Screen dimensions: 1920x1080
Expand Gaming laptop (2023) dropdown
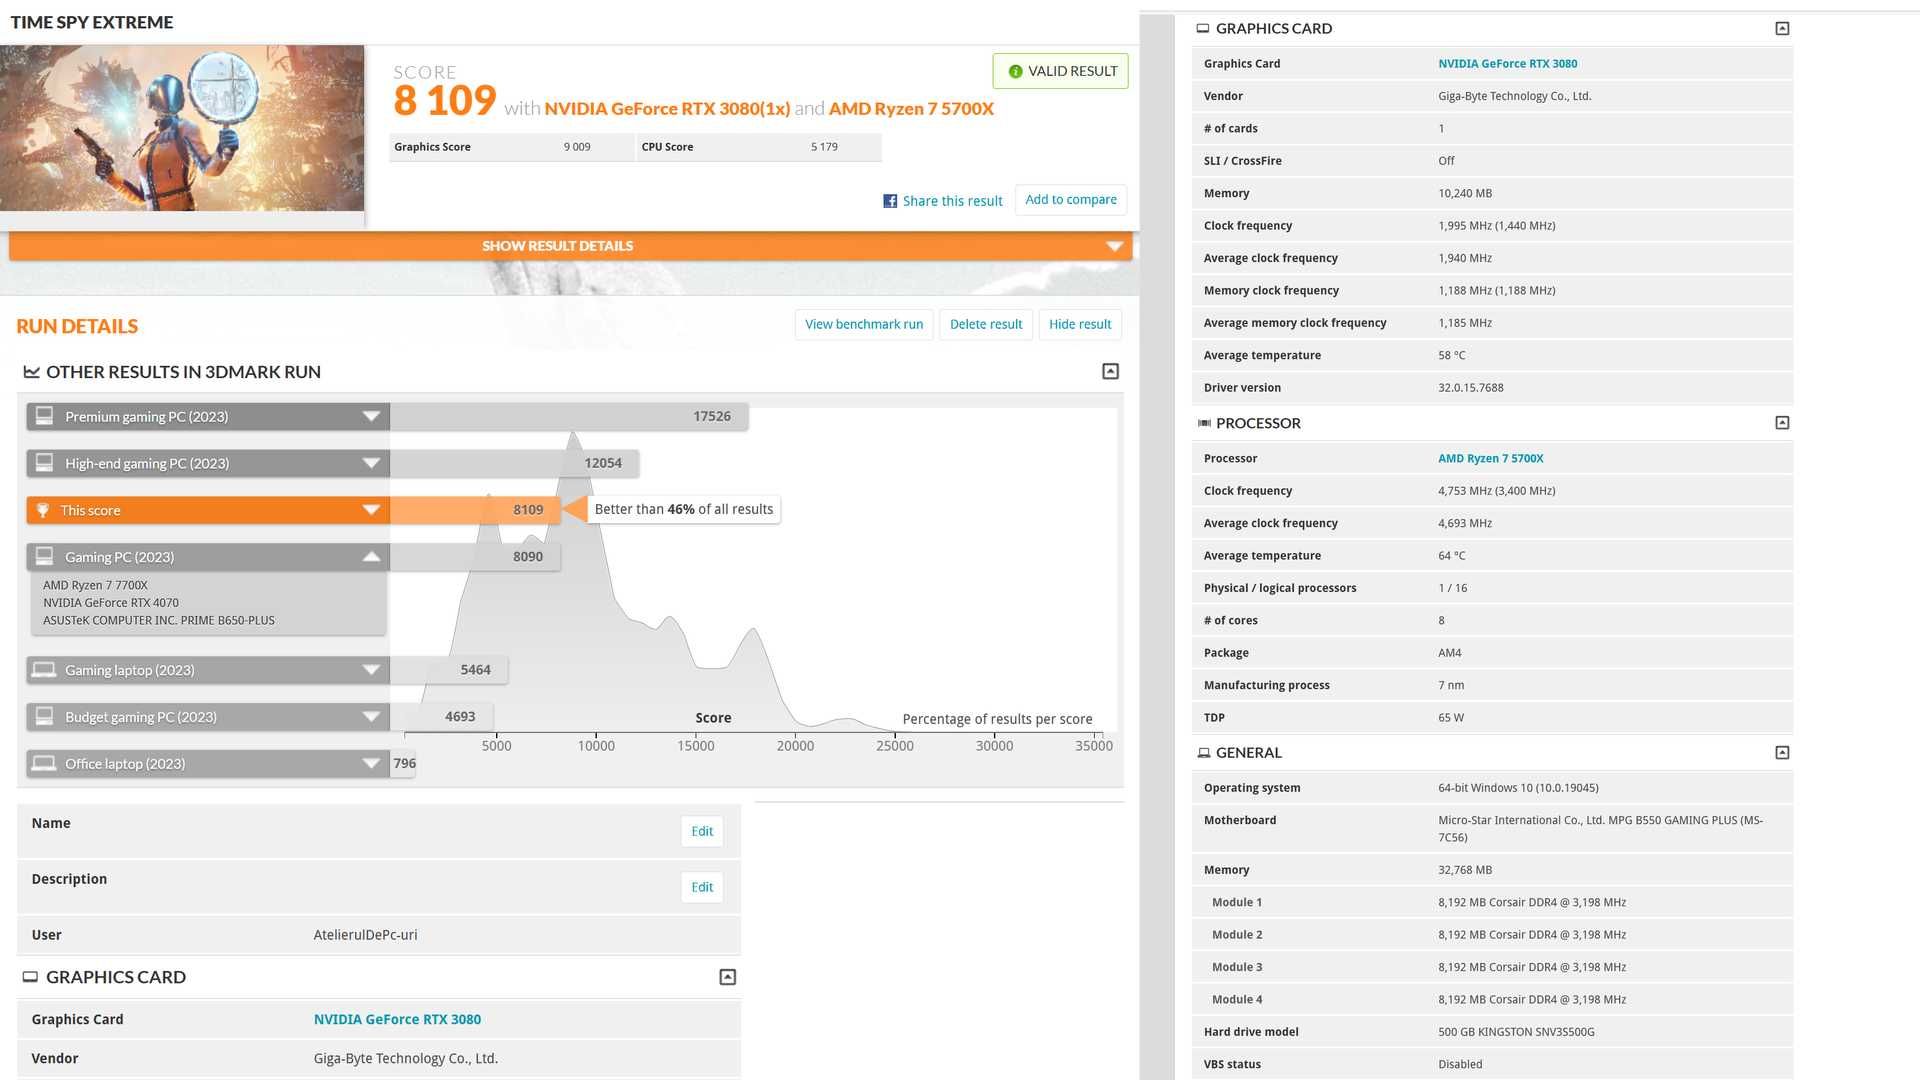(371, 670)
